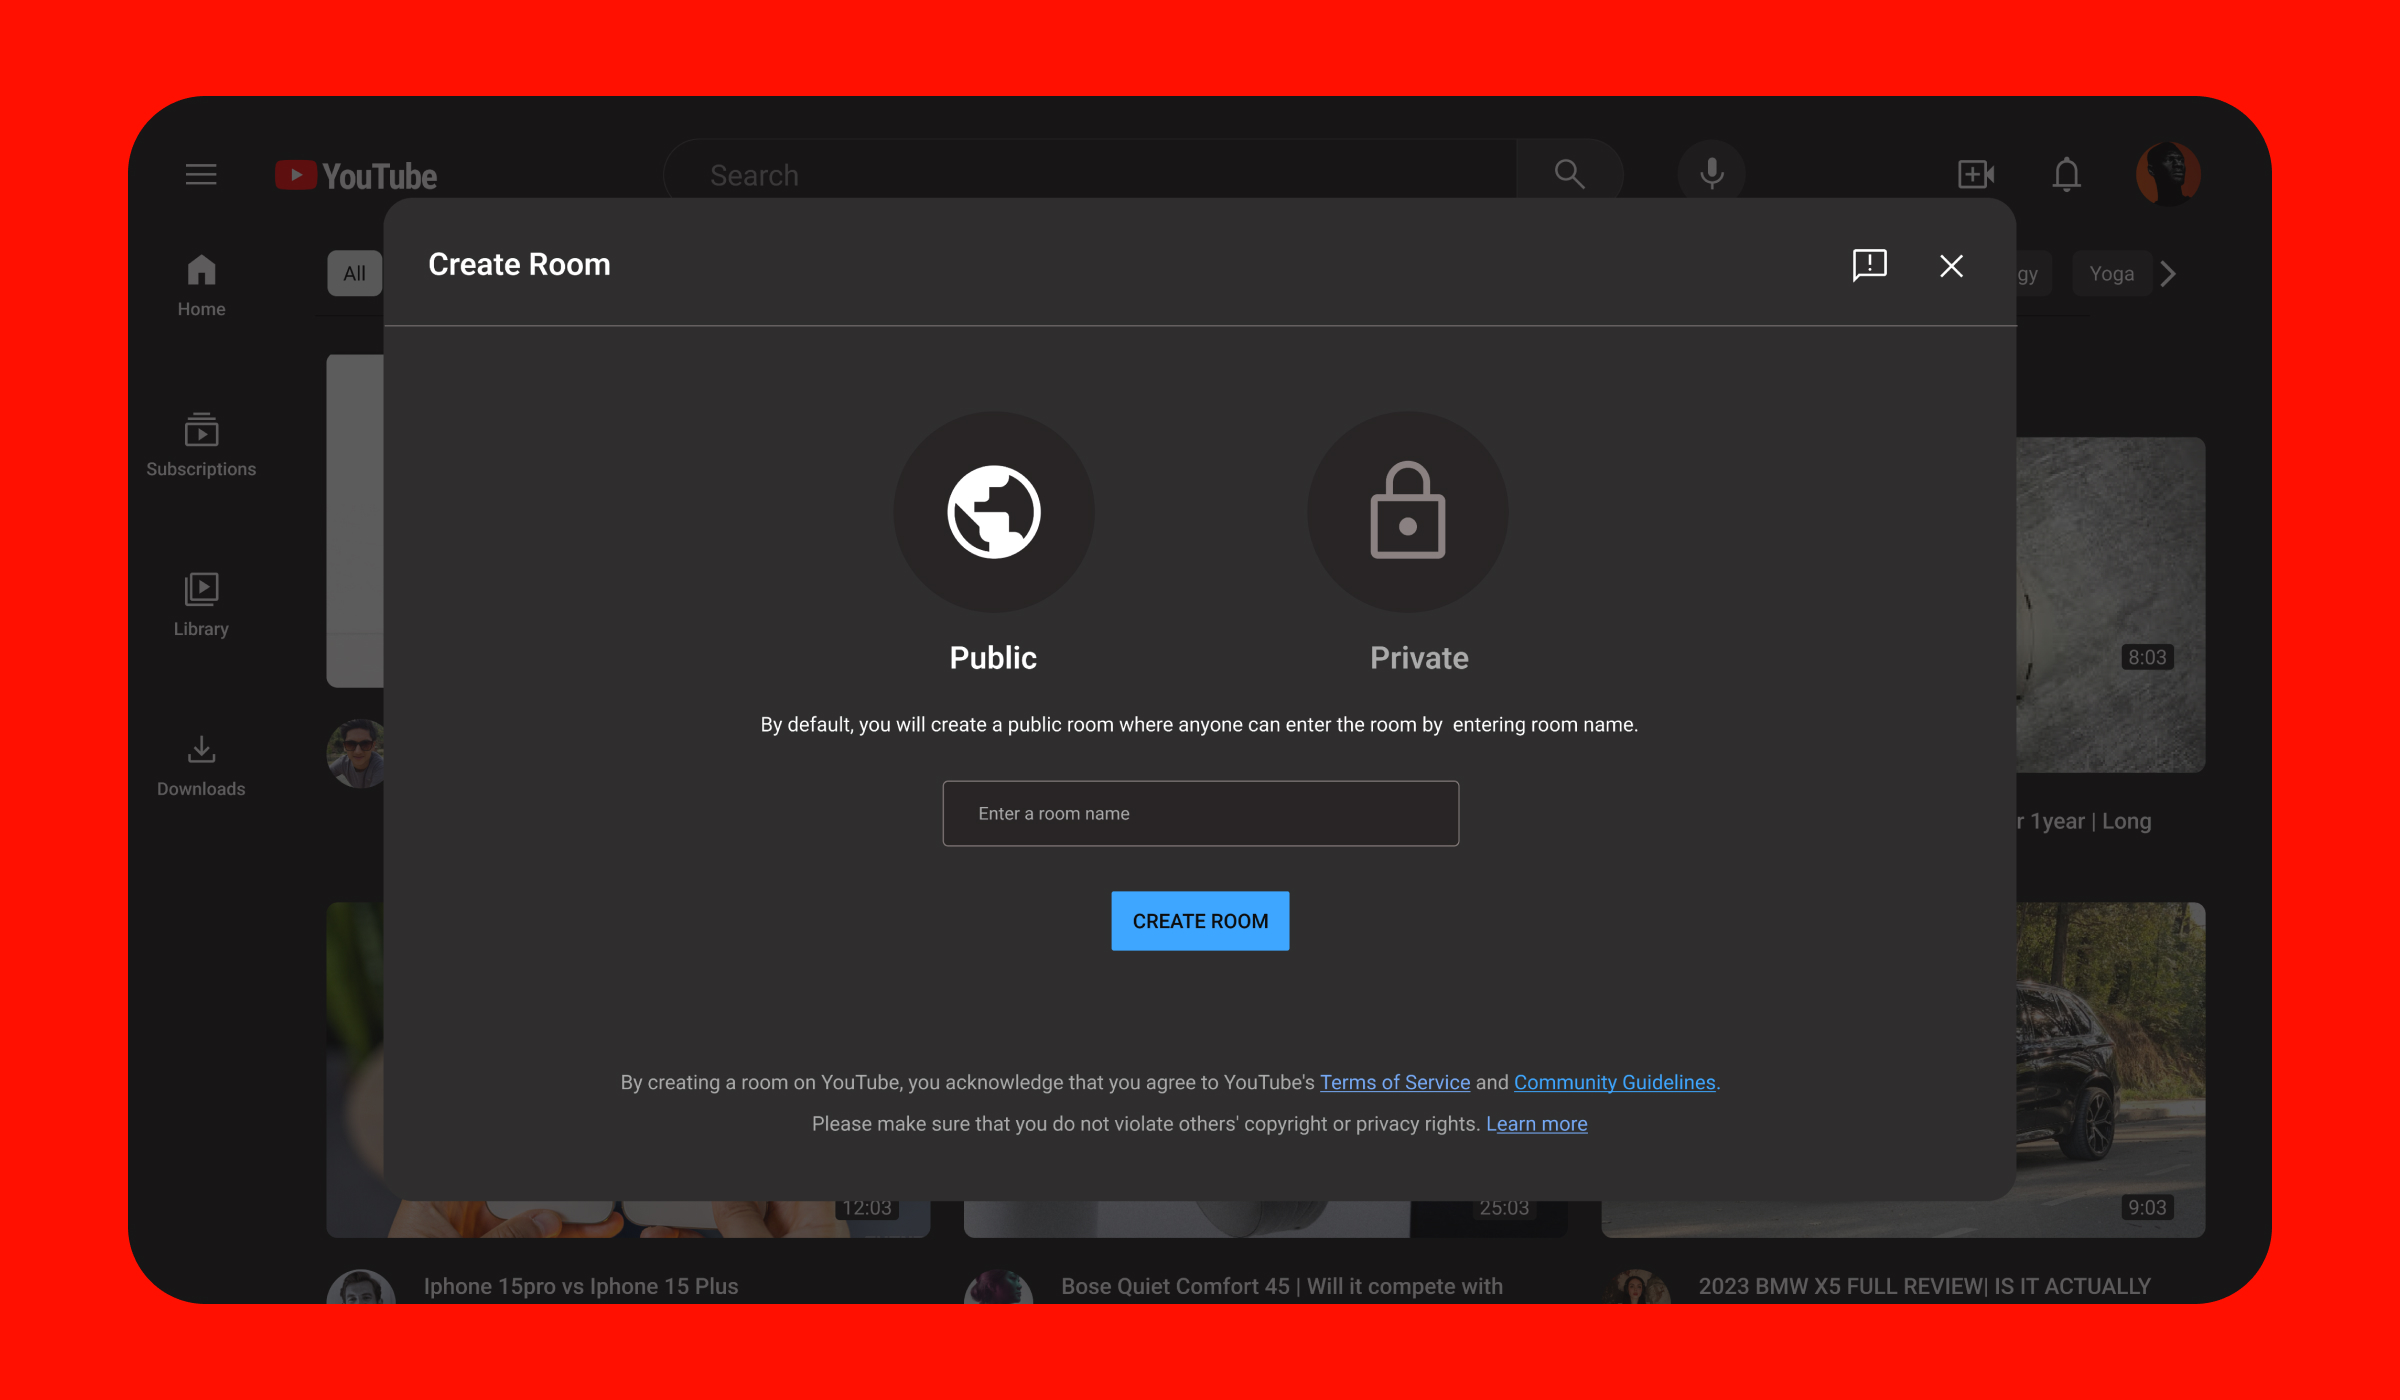Viewport: 2400px width, 1400px height.
Task: Select the Public globe room option
Action: (993, 512)
